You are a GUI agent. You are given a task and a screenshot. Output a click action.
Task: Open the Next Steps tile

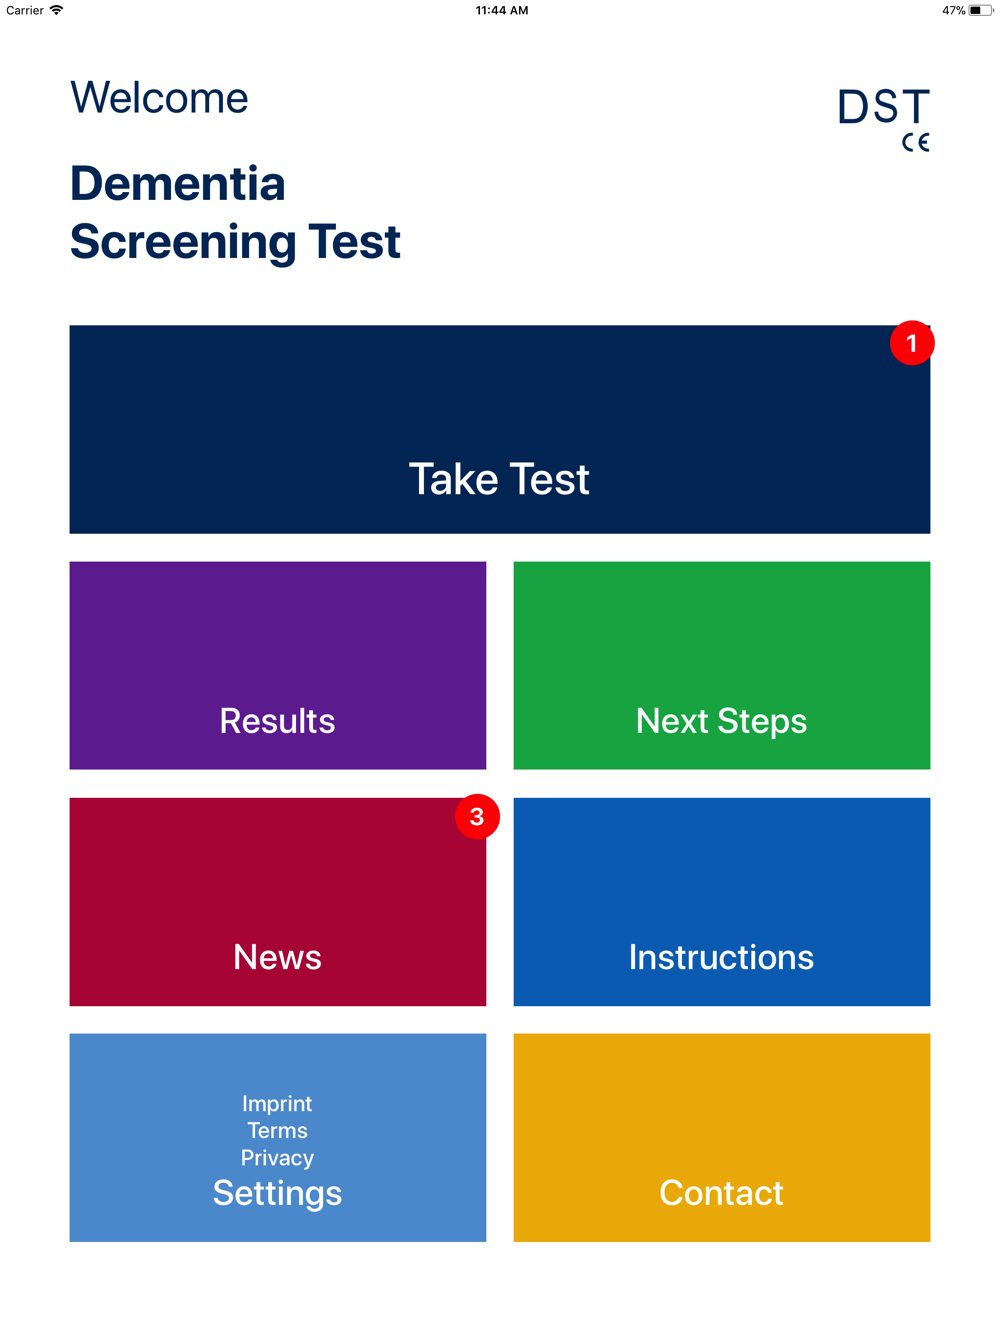coord(721,665)
